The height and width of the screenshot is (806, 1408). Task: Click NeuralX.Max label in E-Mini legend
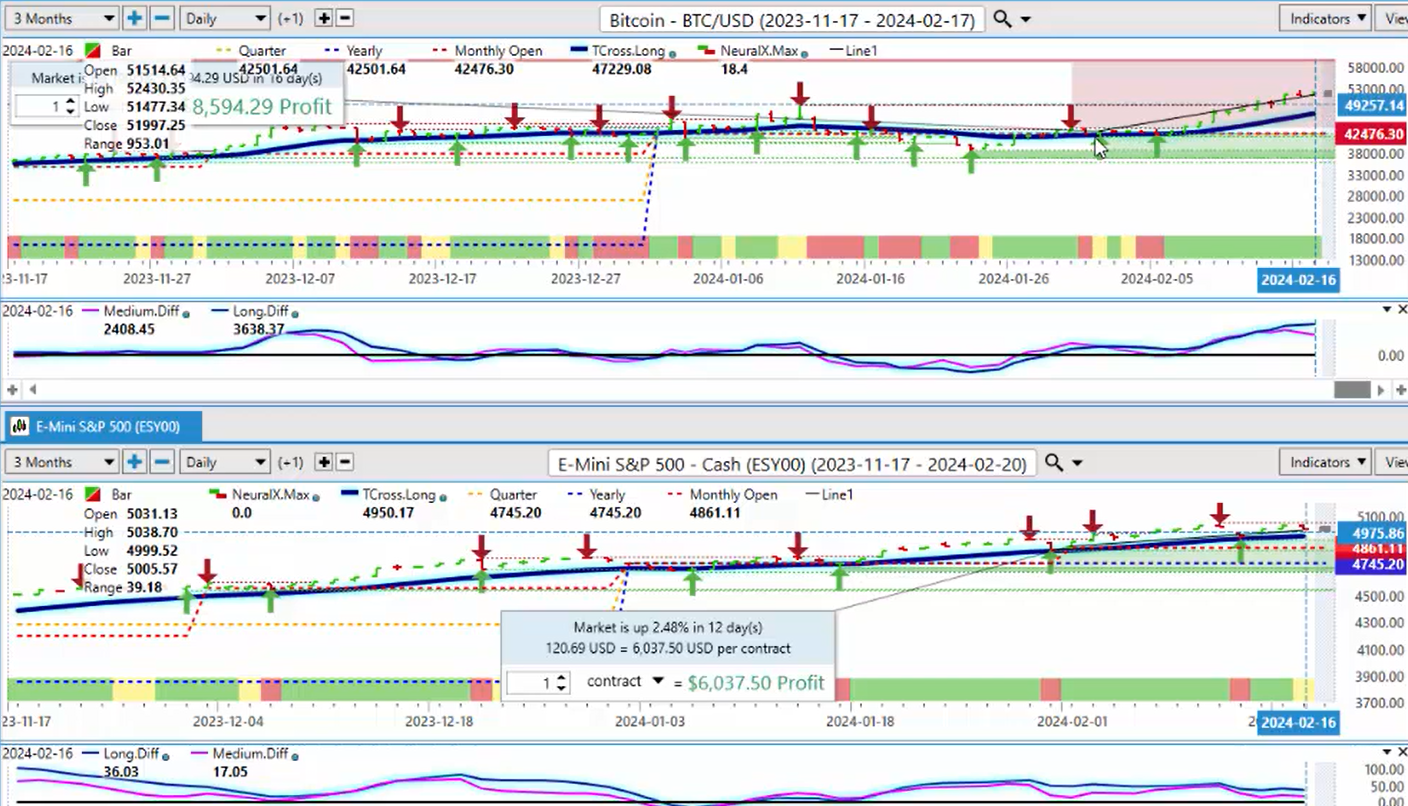270,494
